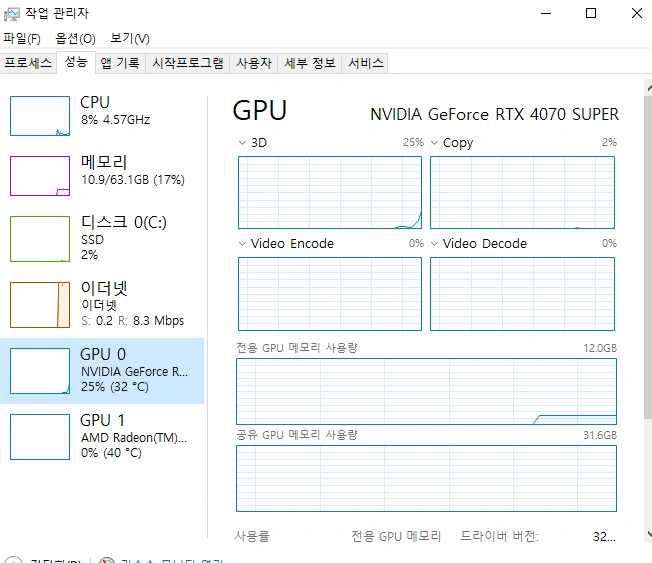Click the Copy engine usage graph
652x563 pixels.
click(522, 193)
